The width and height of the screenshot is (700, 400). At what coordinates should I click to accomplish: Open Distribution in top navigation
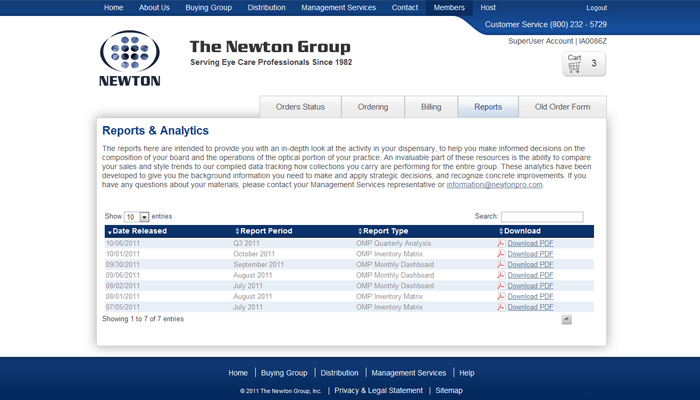coord(267,8)
